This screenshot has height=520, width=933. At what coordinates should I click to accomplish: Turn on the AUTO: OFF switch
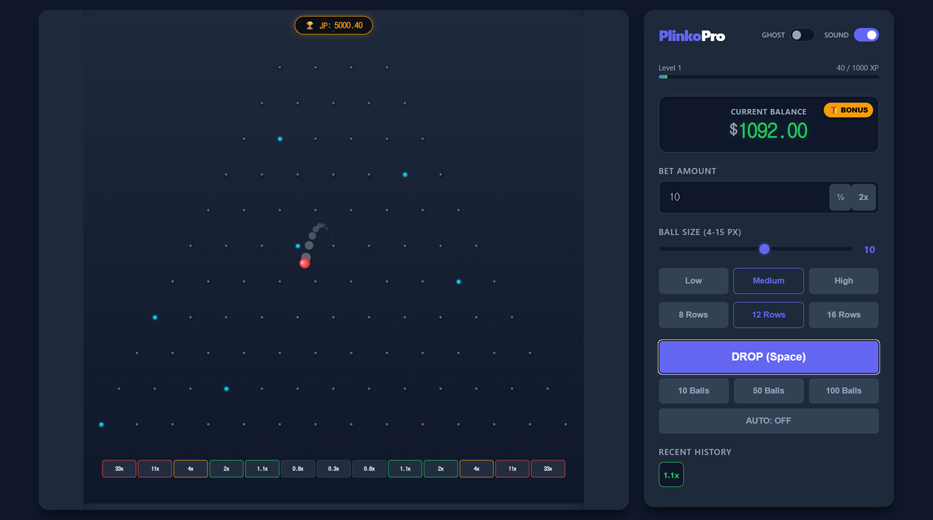click(x=768, y=421)
